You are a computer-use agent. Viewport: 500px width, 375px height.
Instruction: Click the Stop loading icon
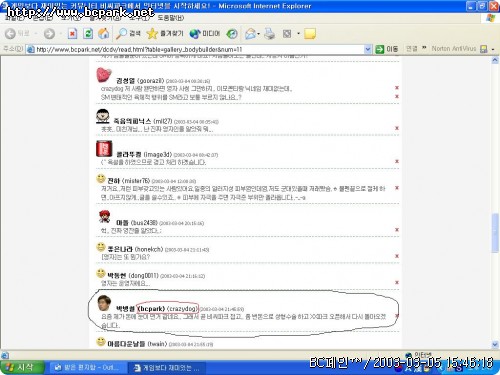72,33
